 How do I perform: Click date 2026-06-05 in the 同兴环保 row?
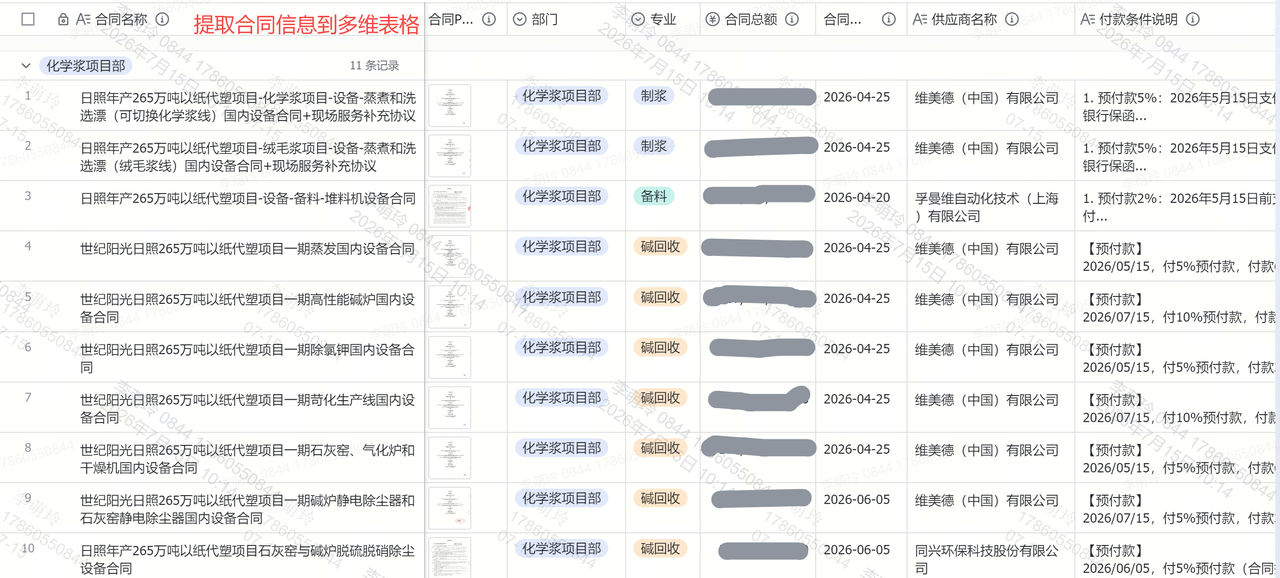(x=856, y=550)
